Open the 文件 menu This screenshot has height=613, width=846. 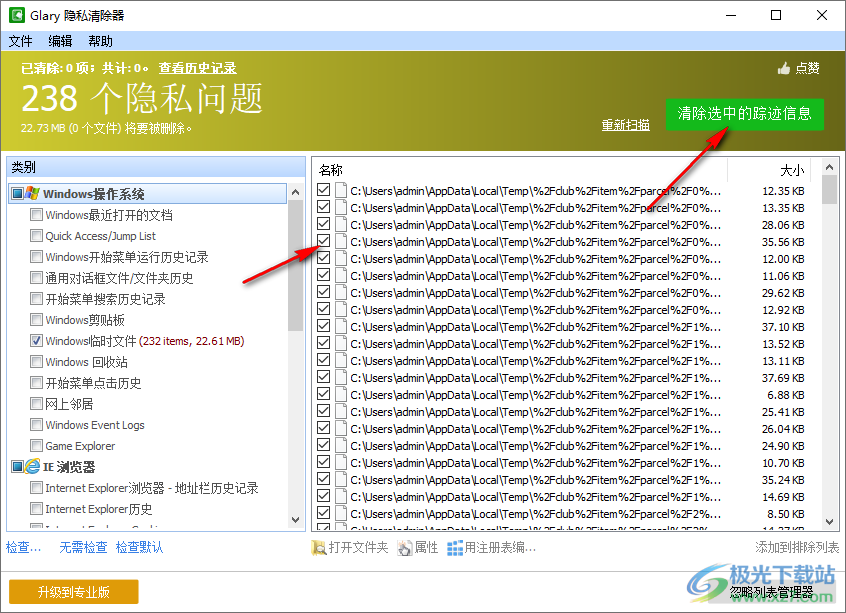click(x=21, y=41)
